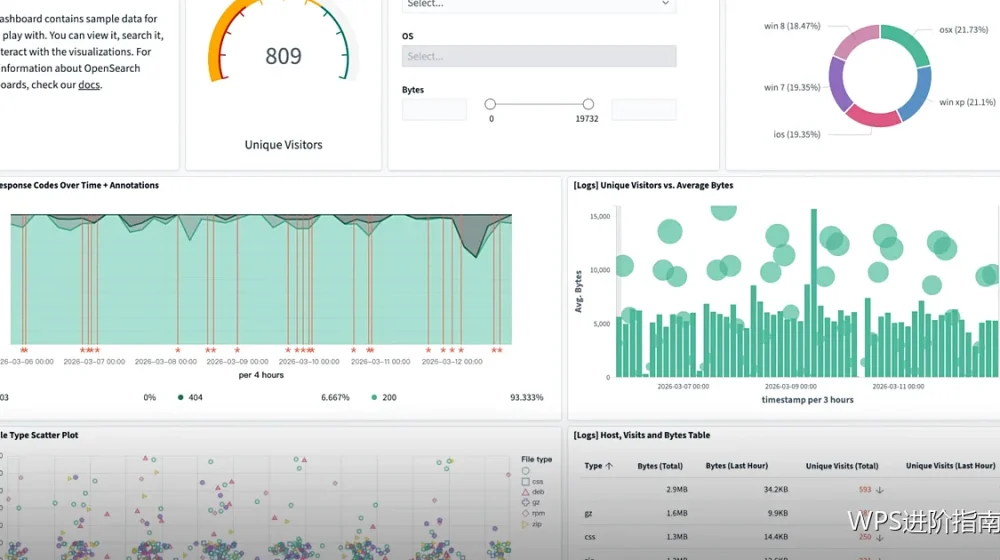The height and width of the screenshot is (560, 1000).
Task: Toggle the blank circle File type legend entry
Action: click(526, 471)
